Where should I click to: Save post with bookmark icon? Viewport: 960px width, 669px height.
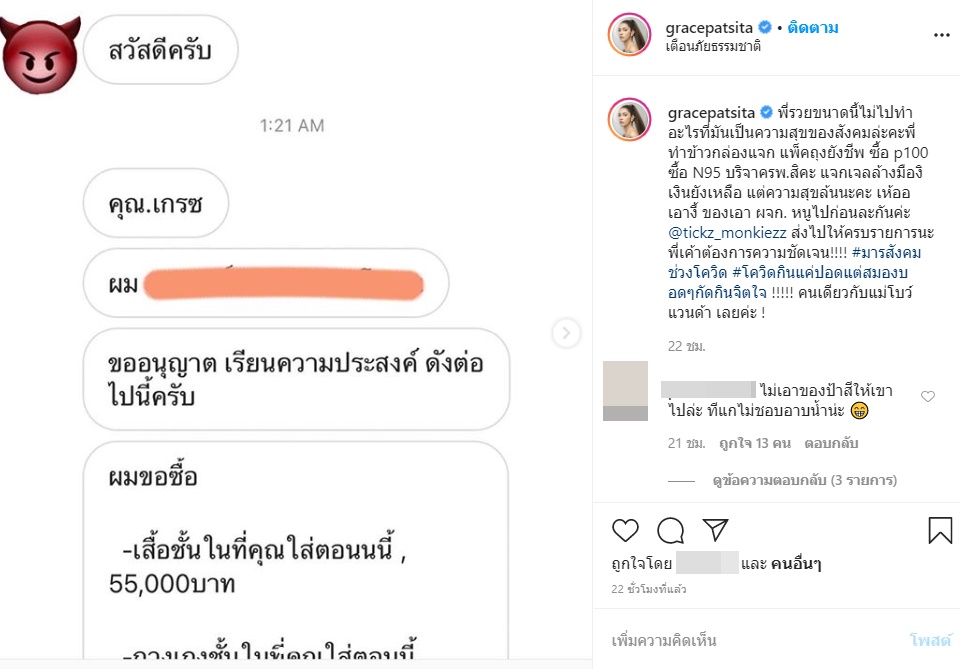[940, 530]
